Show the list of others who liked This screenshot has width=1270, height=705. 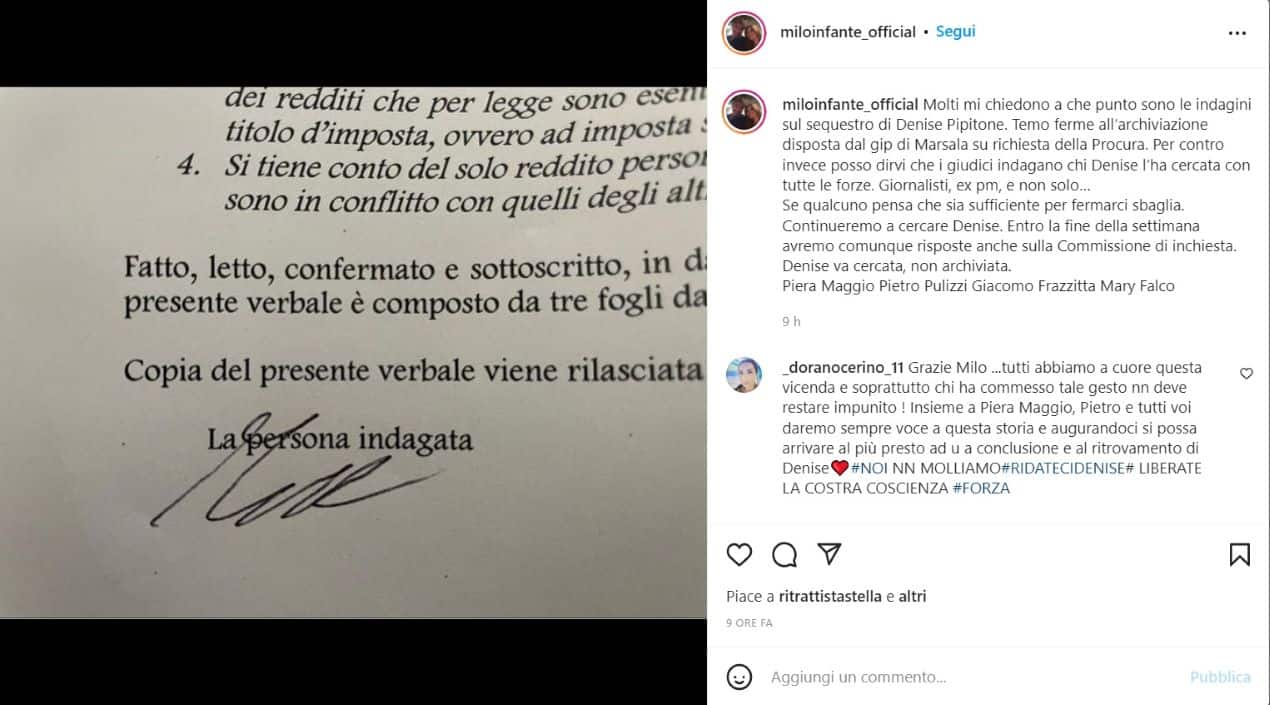click(912, 596)
